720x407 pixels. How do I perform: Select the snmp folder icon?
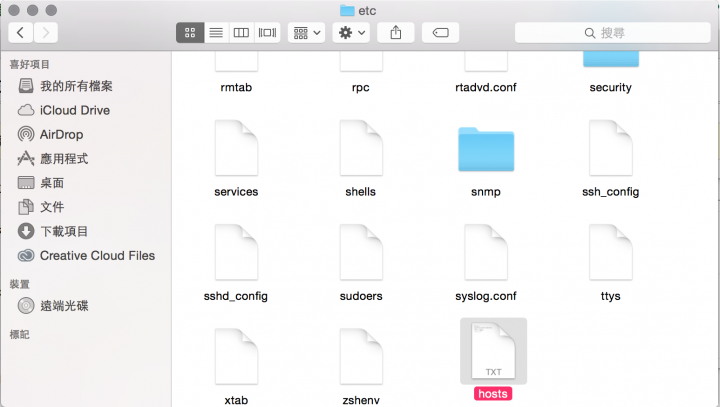(x=486, y=150)
